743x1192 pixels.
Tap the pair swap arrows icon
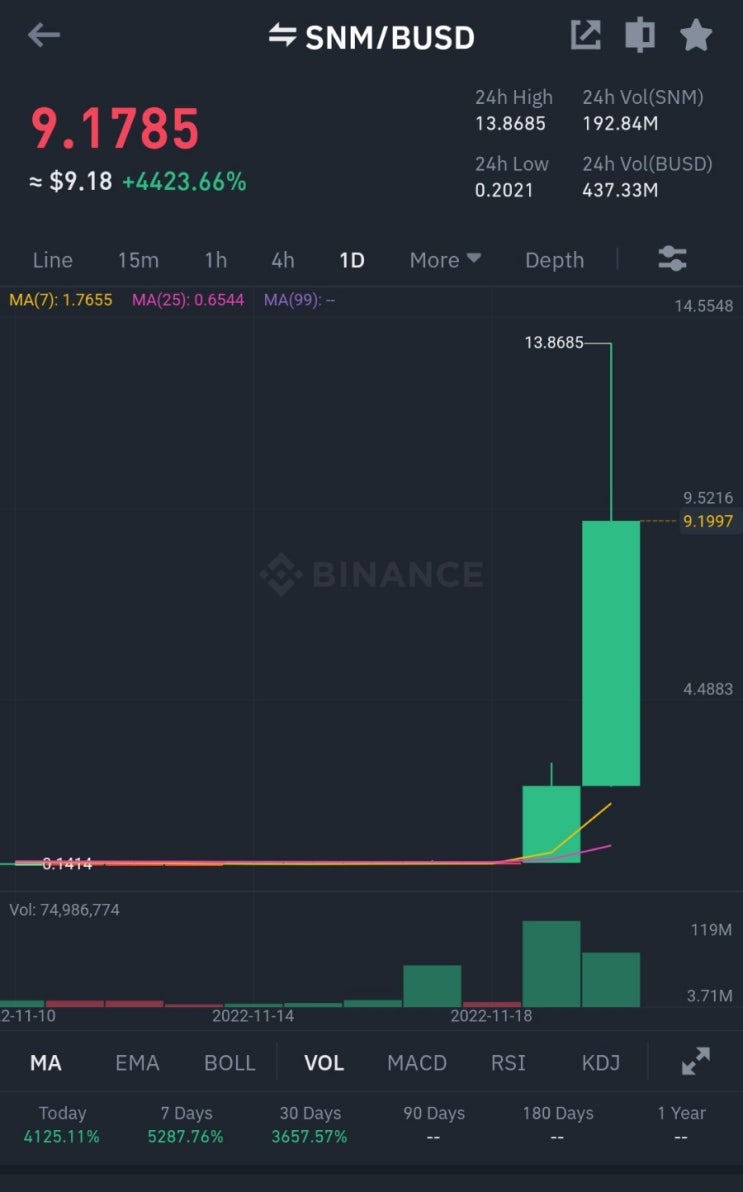pos(282,35)
